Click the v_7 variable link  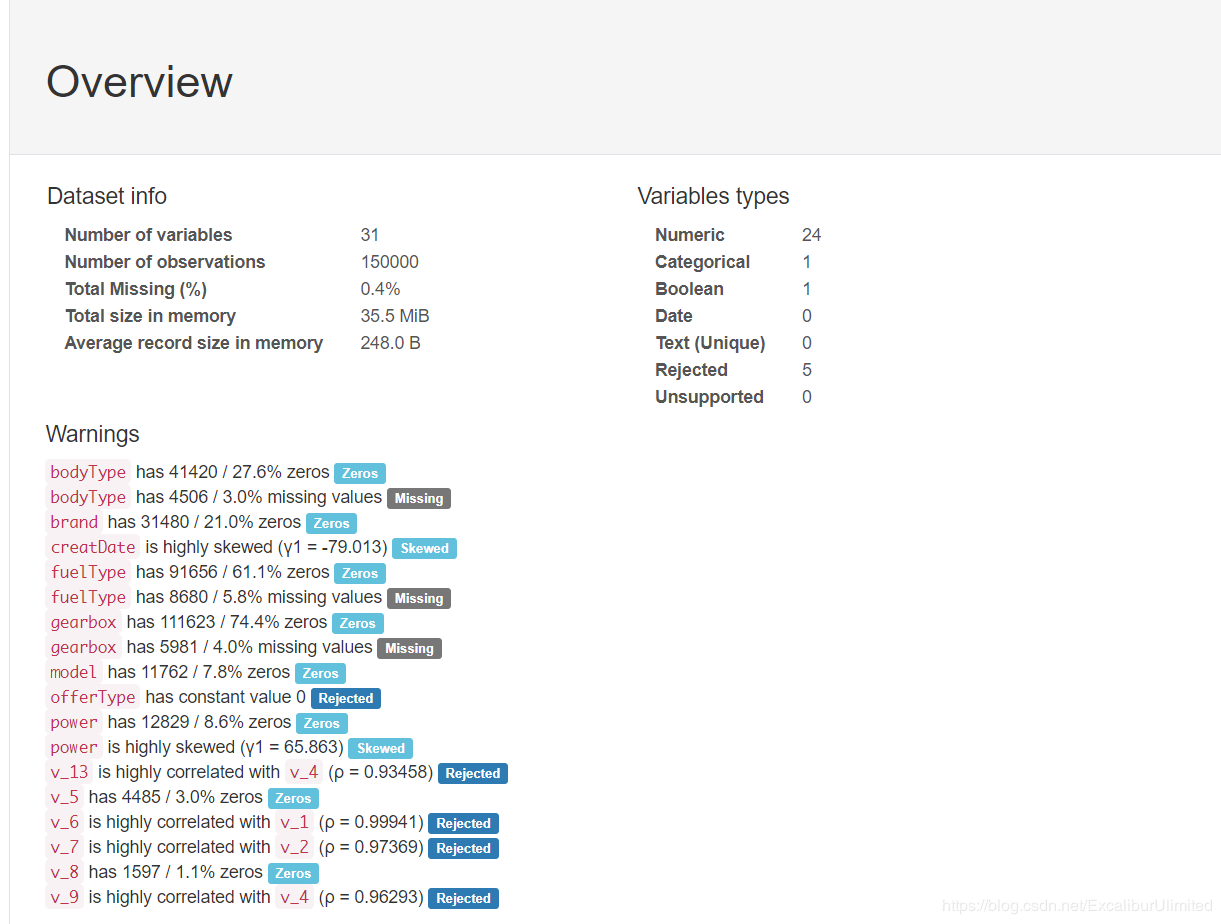click(x=65, y=847)
